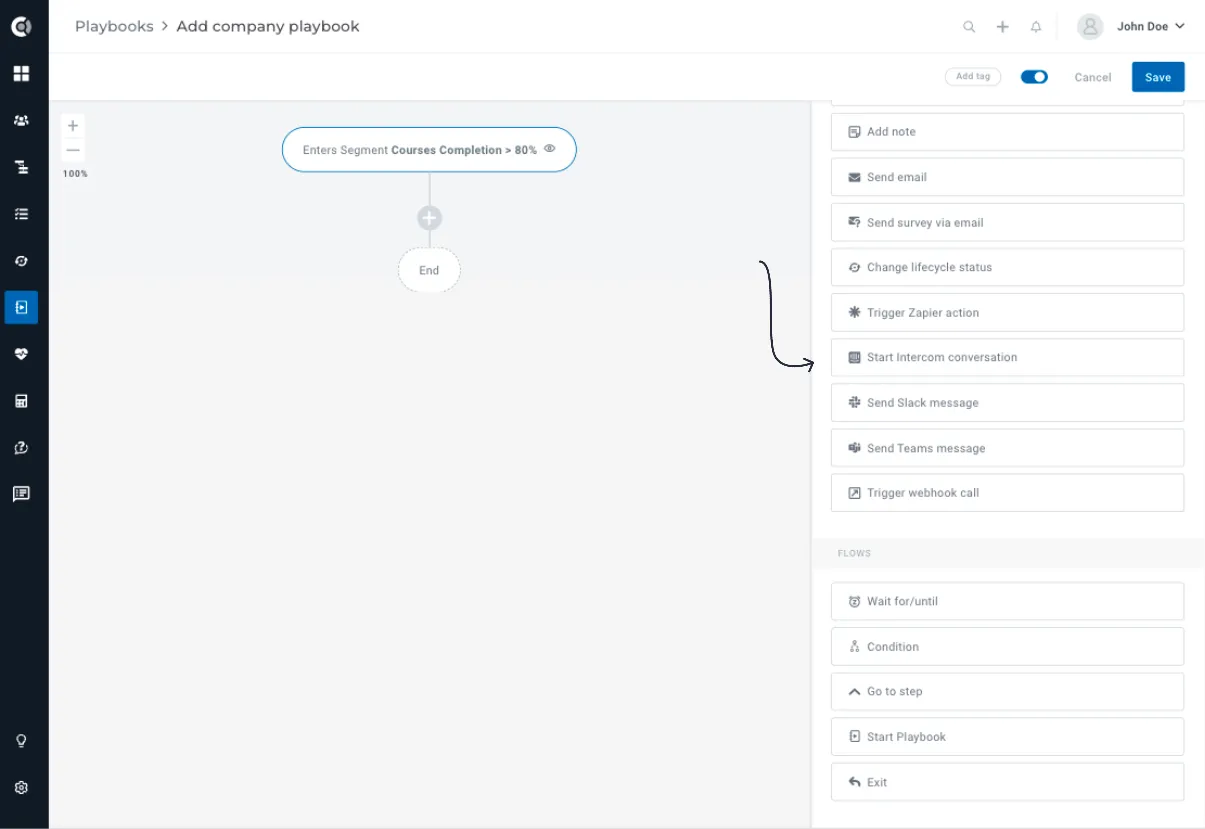The image size is (1205, 829).
Task: Open the lightbulb icon in the sidebar
Action: (21, 741)
